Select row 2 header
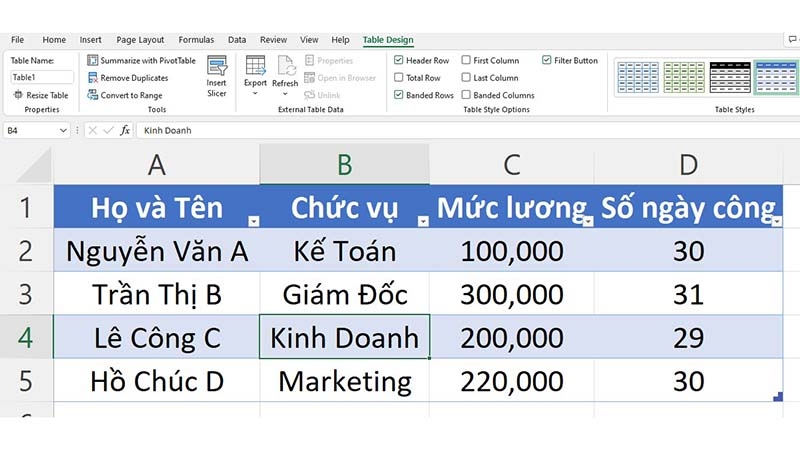The width and height of the screenshot is (800, 450). (x=26, y=251)
